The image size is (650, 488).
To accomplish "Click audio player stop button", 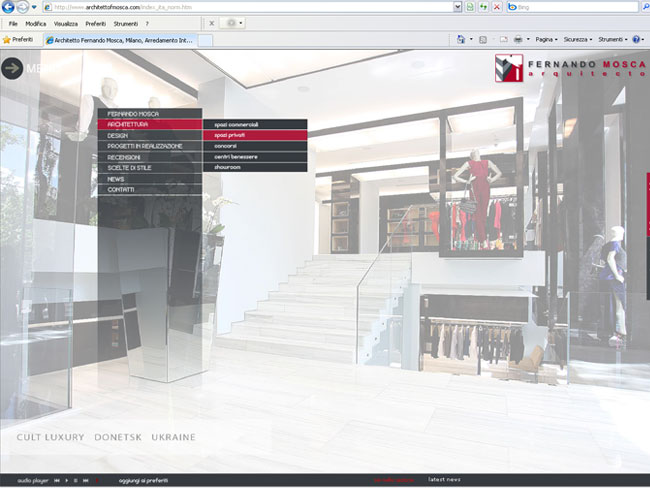I will pyautogui.click(x=75, y=481).
